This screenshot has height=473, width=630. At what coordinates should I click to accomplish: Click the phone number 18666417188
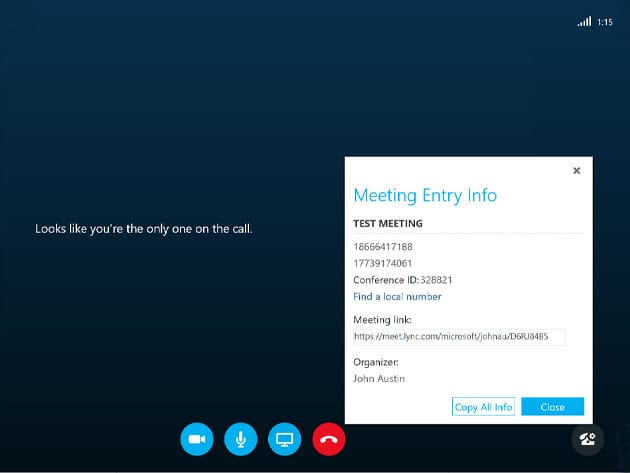click(383, 247)
